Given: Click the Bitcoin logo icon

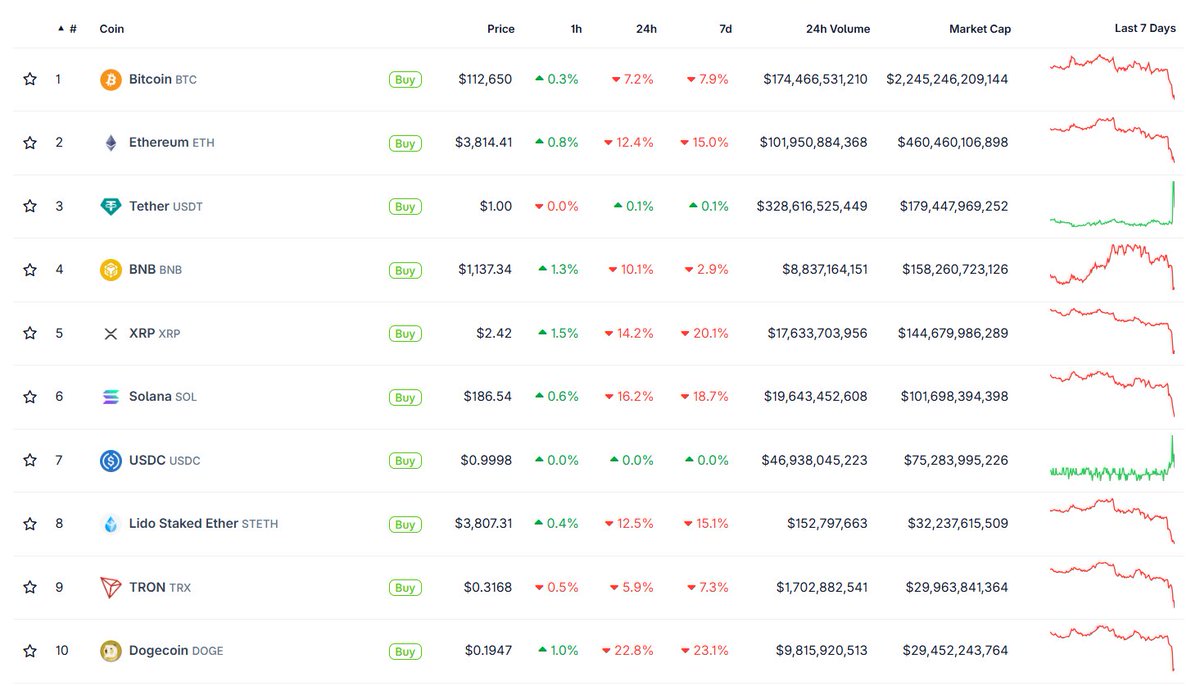Looking at the screenshot, I should 111,79.
